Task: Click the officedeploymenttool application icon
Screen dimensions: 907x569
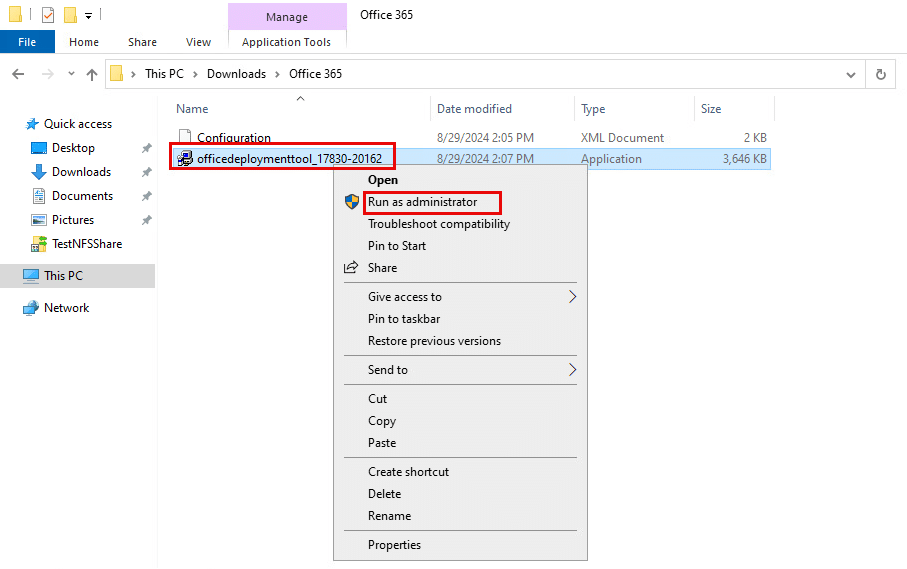Action: pyautogui.click(x=185, y=158)
